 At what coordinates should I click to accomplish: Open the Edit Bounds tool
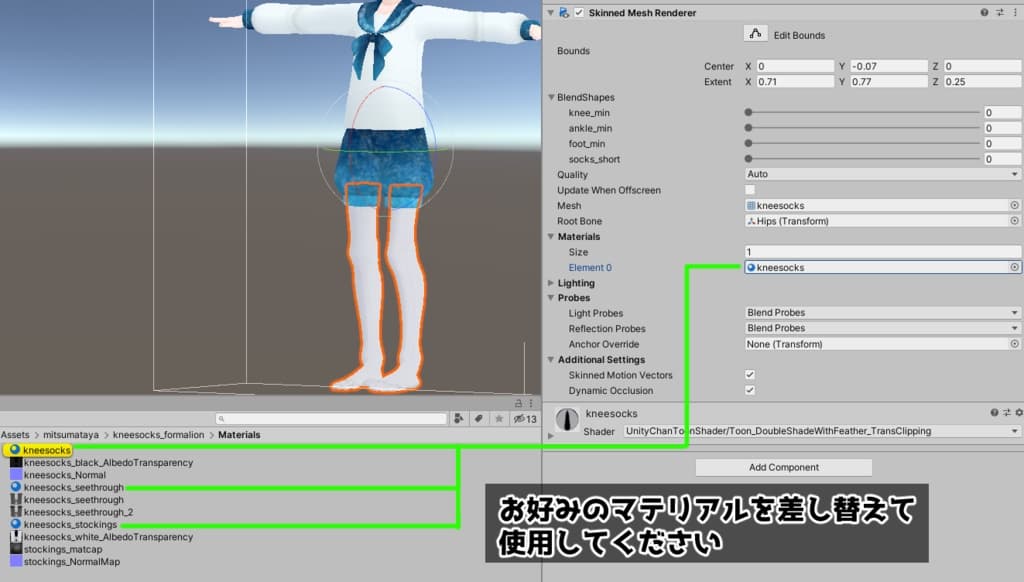(x=757, y=35)
